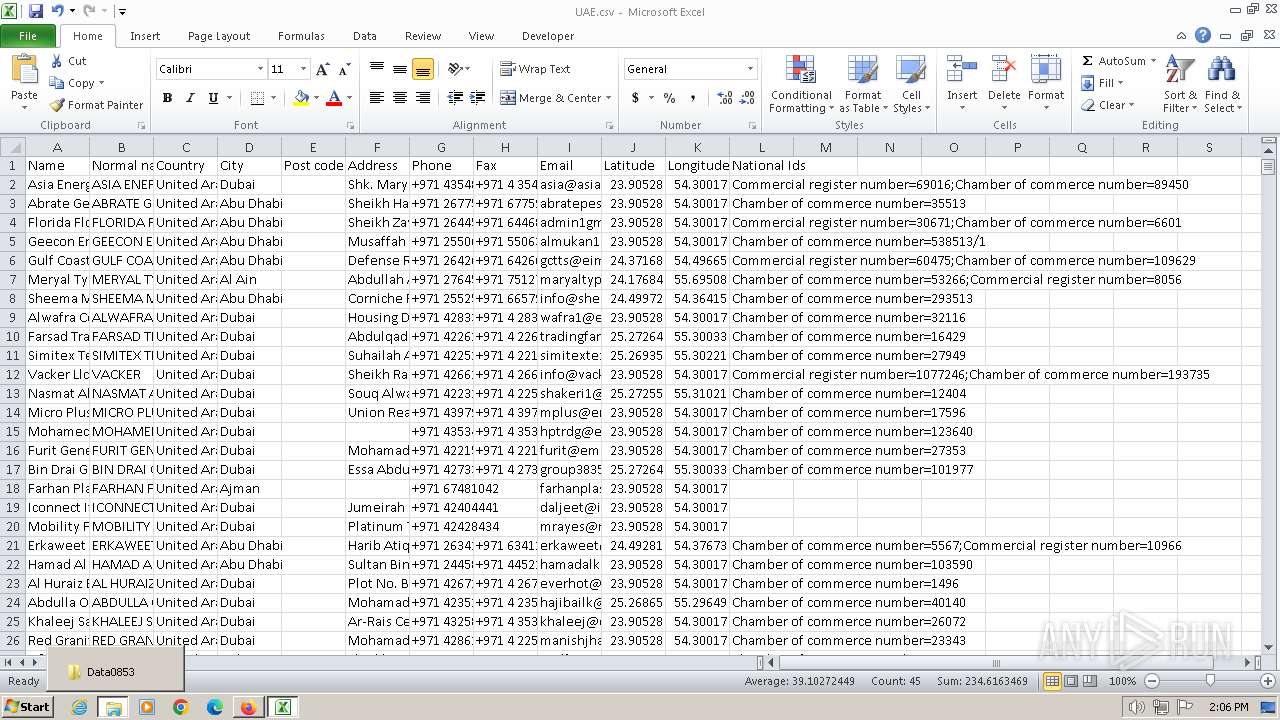
Task: Apply Accounting dollar format
Action: point(635,98)
